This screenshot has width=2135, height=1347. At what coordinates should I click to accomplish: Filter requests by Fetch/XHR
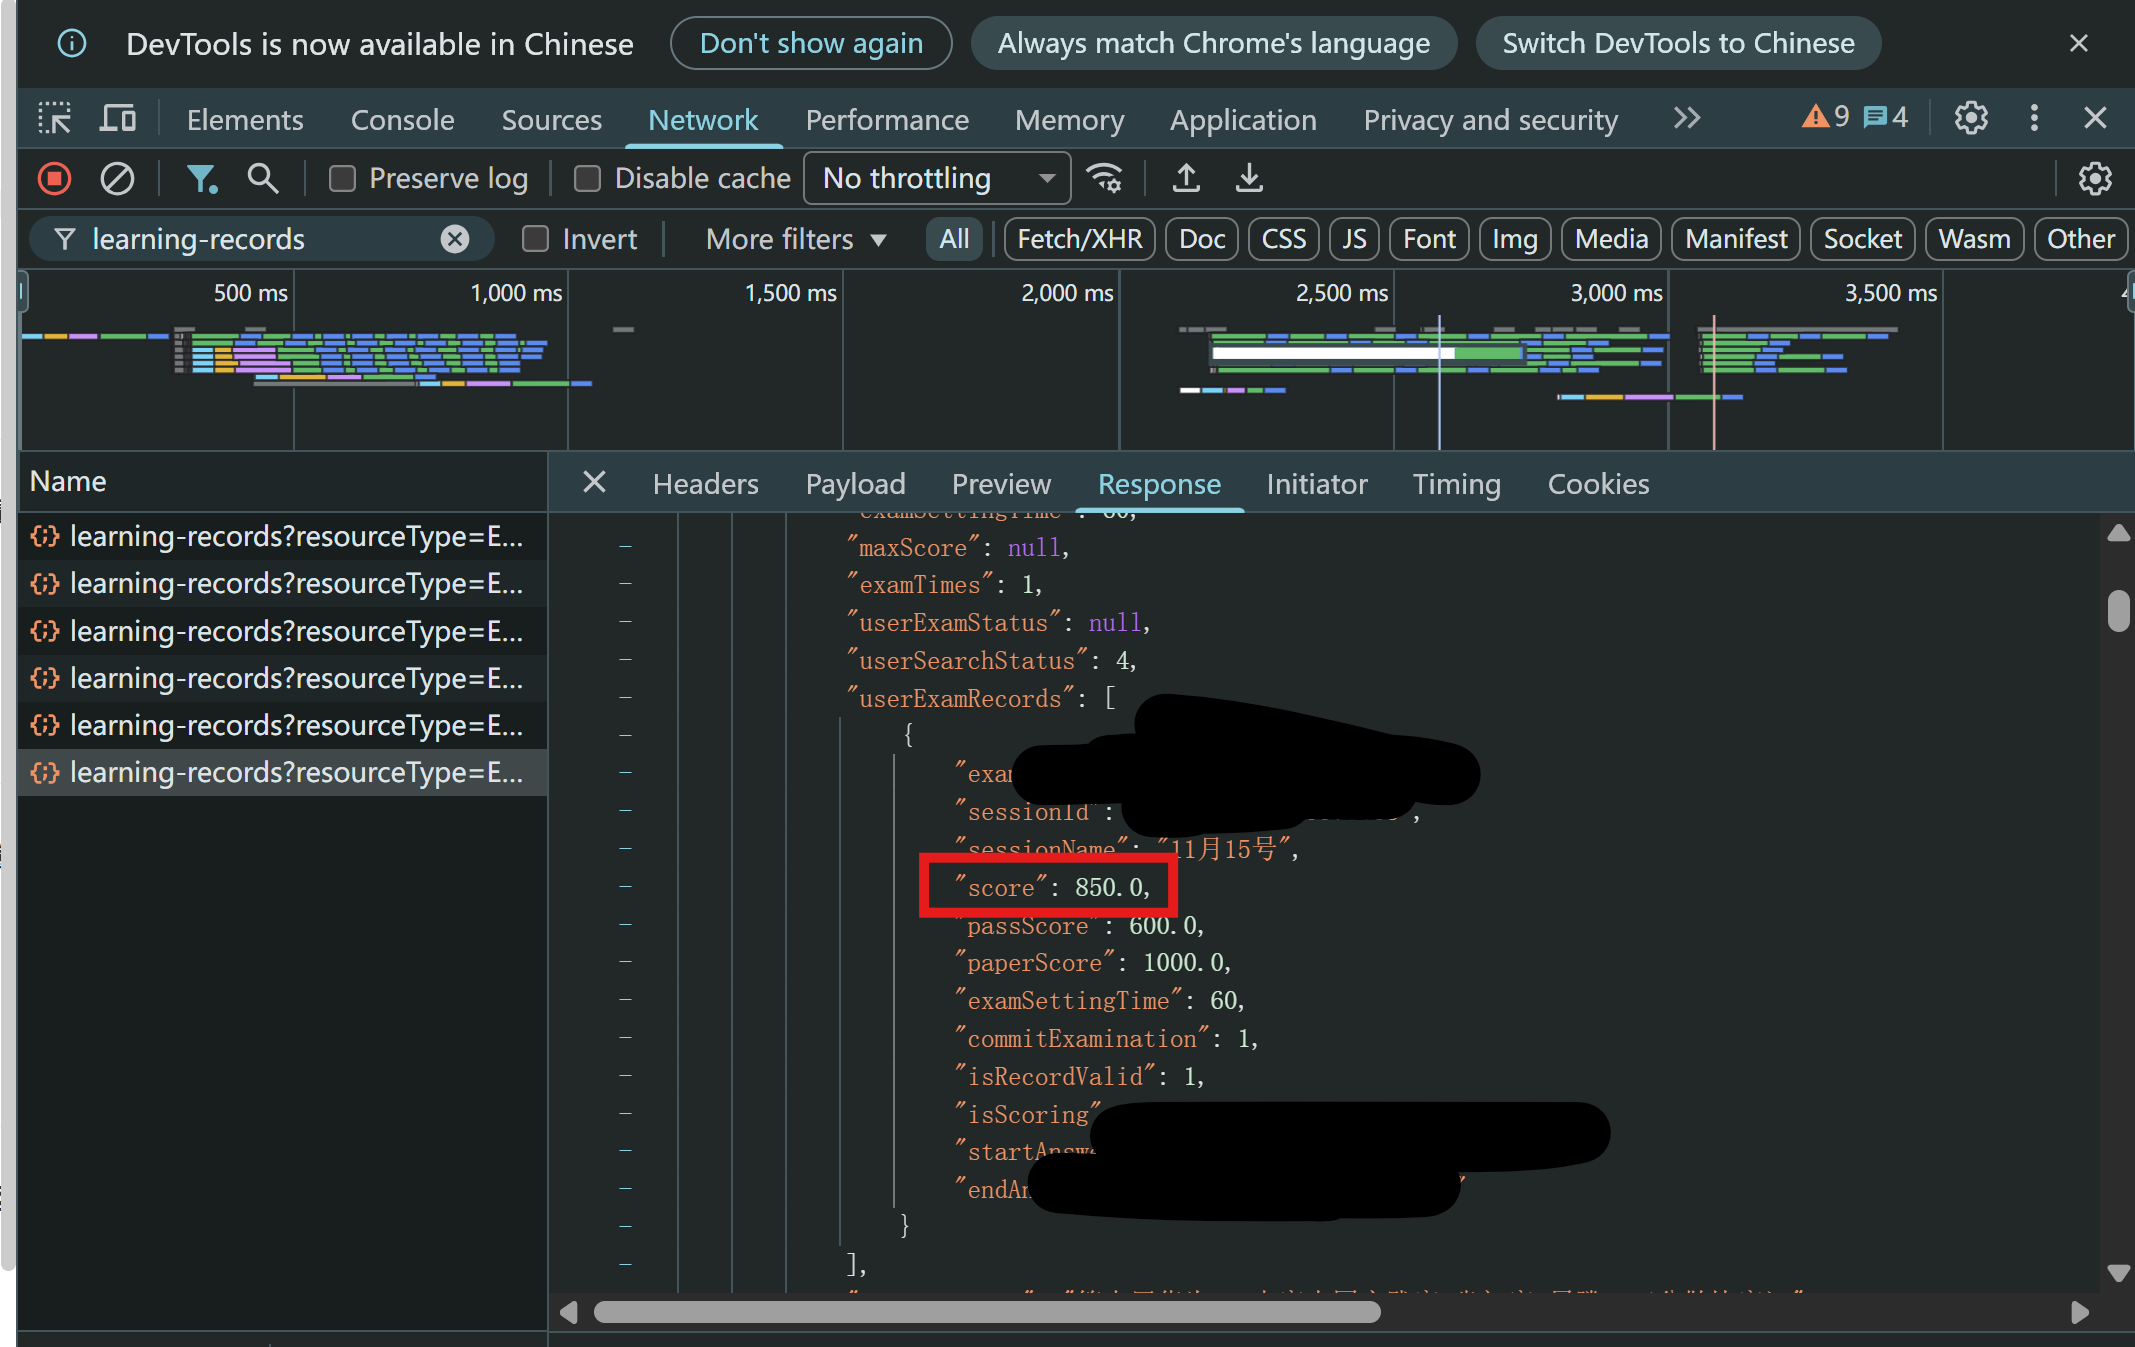point(1079,239)
